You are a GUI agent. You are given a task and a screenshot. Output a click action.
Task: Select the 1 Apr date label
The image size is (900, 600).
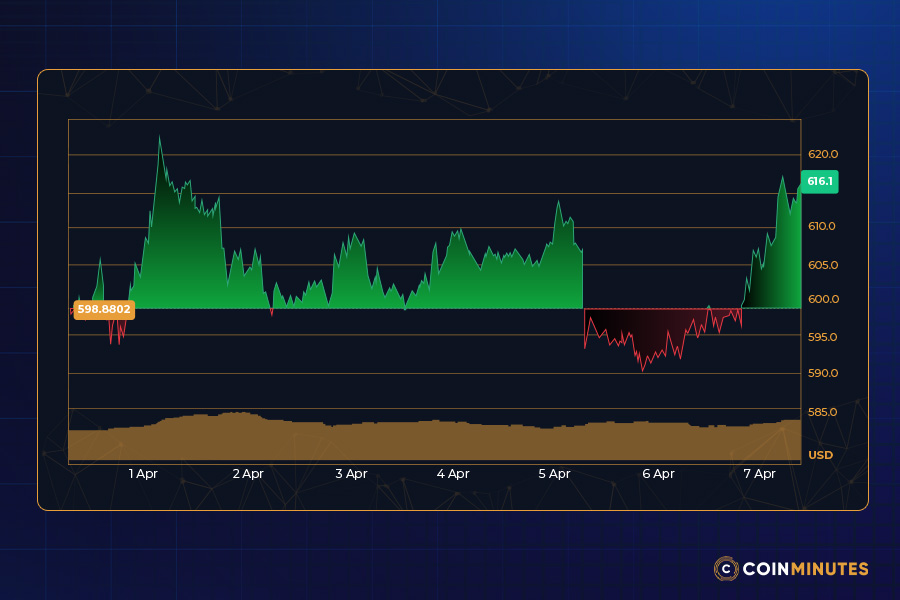(x=143, y=474)
